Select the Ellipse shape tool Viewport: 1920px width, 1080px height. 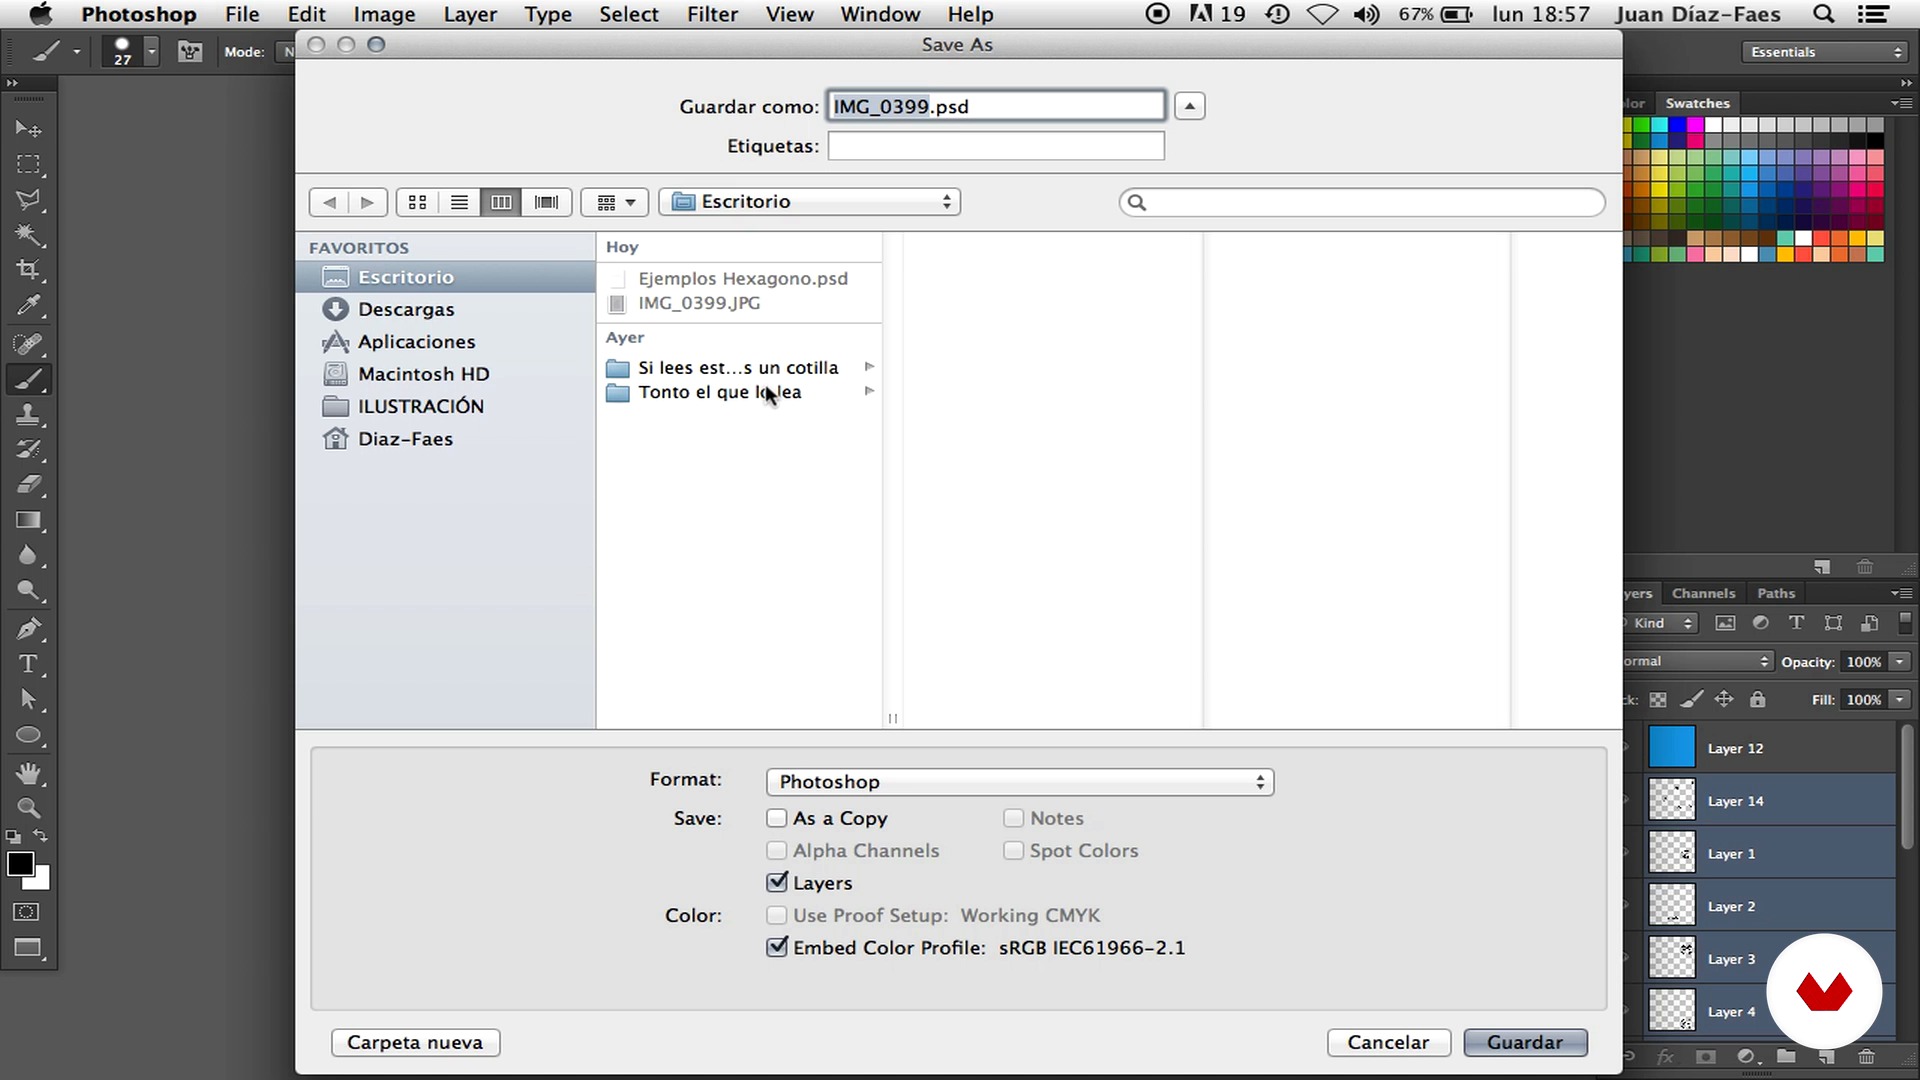coord(28,736)
